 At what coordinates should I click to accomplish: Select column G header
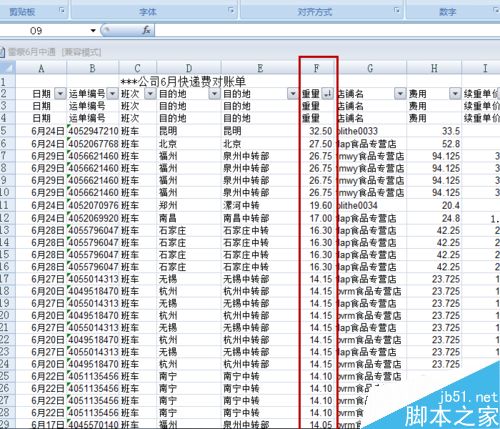click(370, 68)
